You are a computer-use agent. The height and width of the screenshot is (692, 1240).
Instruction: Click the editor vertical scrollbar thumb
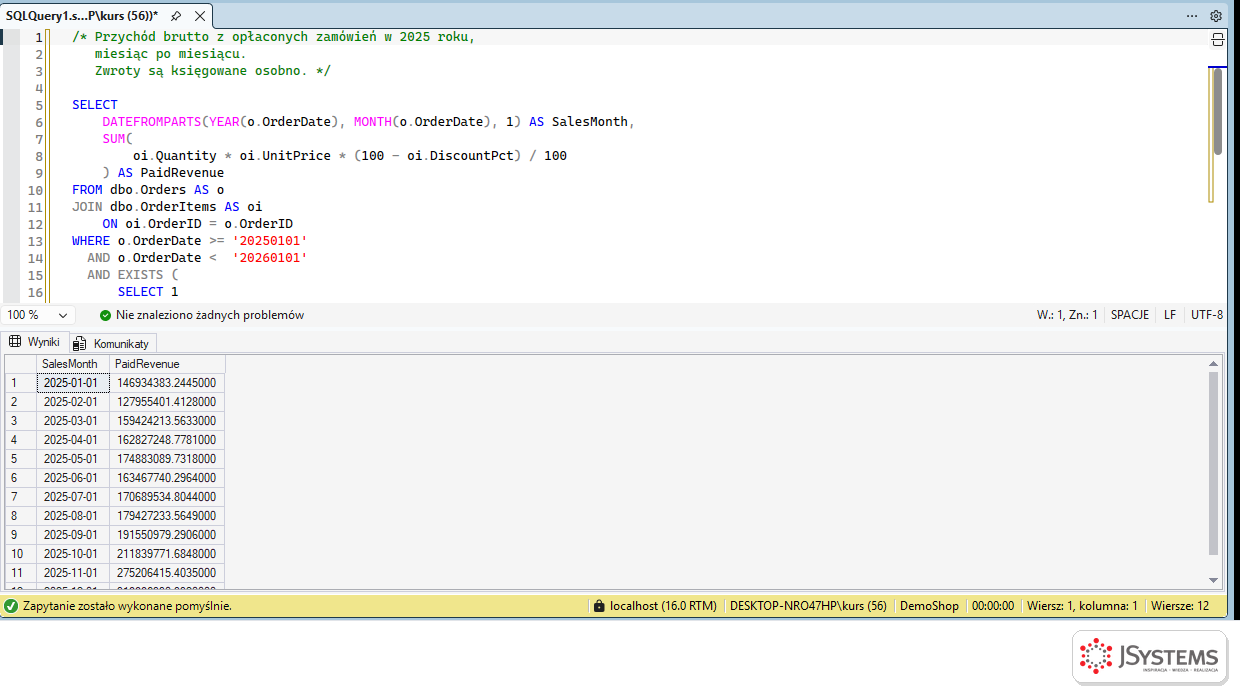(1217, 111)
